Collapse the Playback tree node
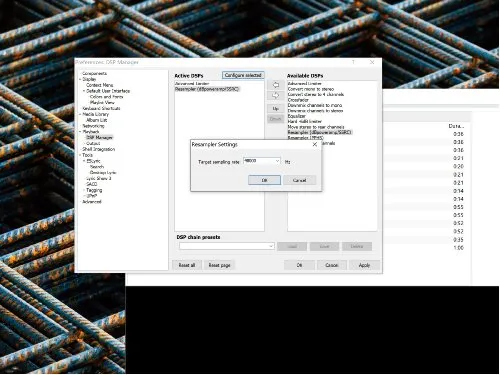Viewport: 500px width, 375px height. point(80,132)
